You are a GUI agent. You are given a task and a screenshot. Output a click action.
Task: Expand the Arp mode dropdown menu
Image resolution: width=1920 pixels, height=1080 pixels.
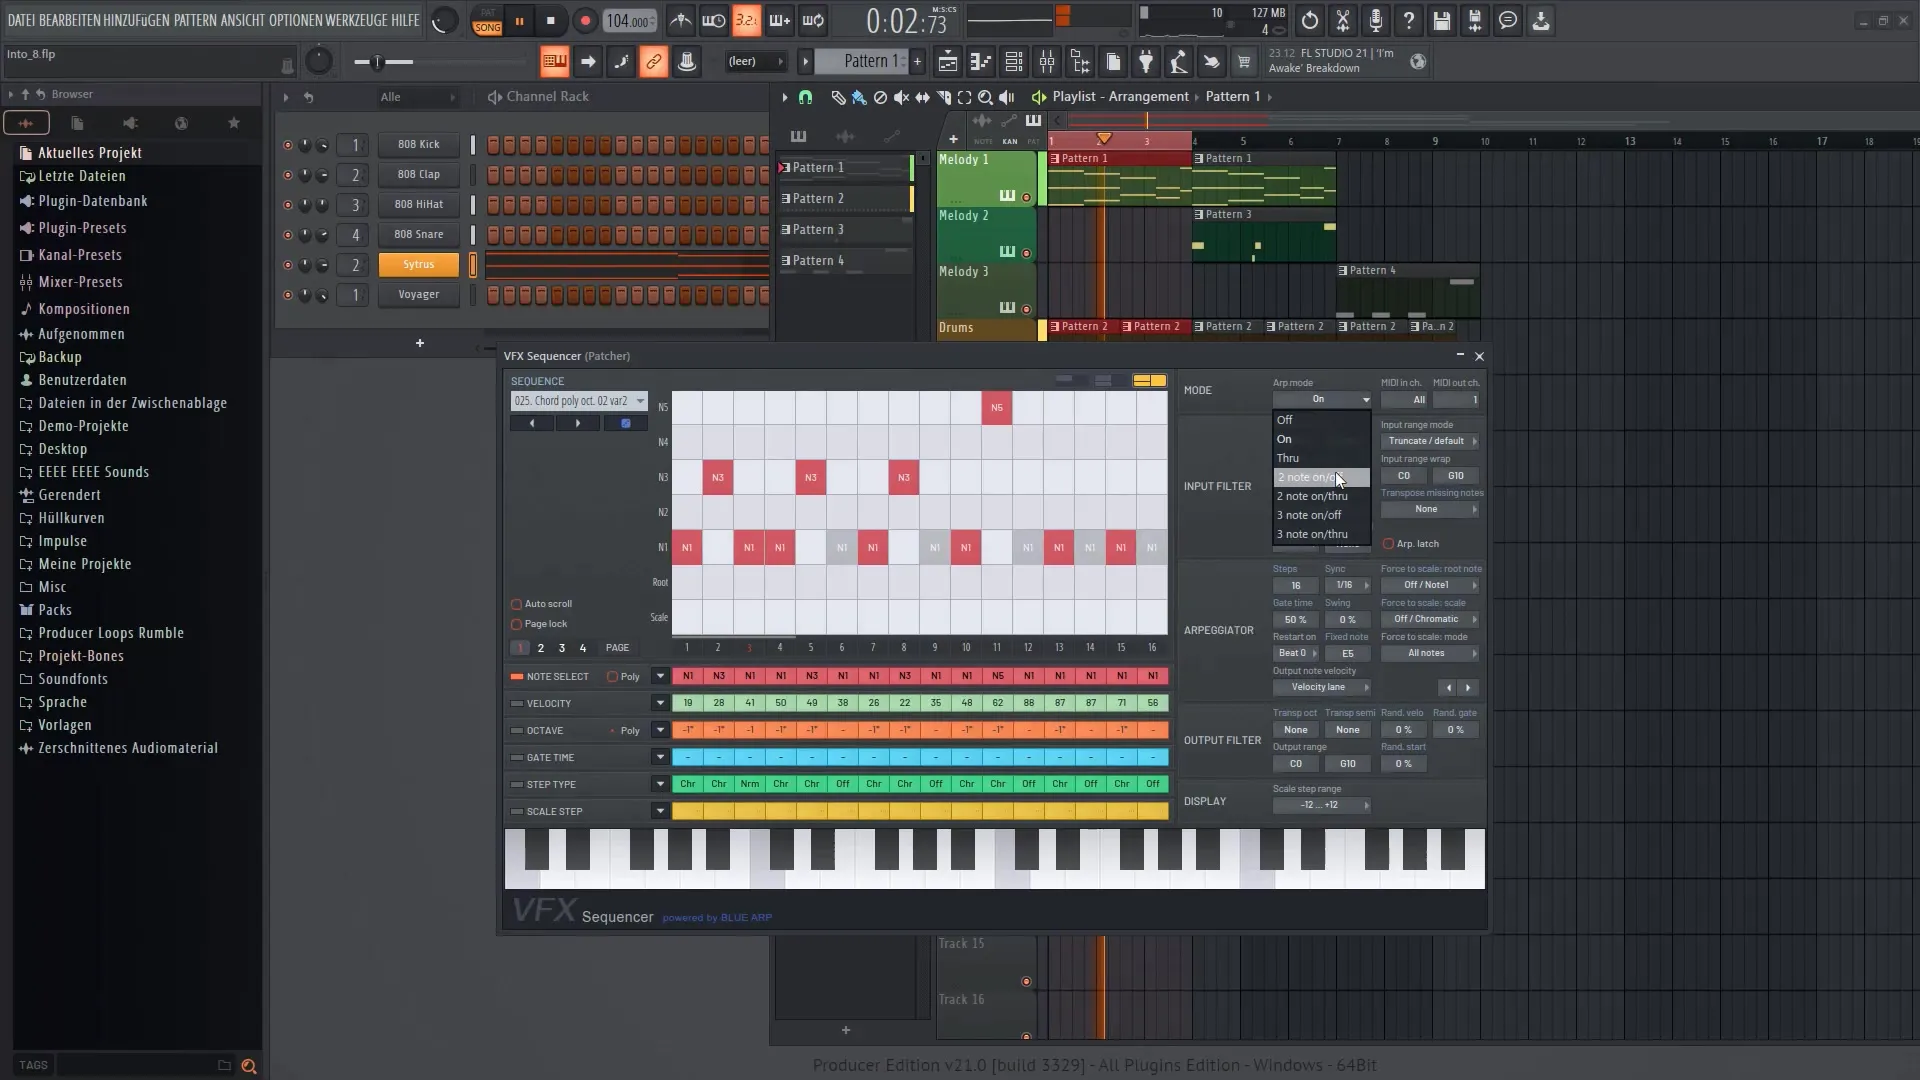click(x=1321, y=400)
